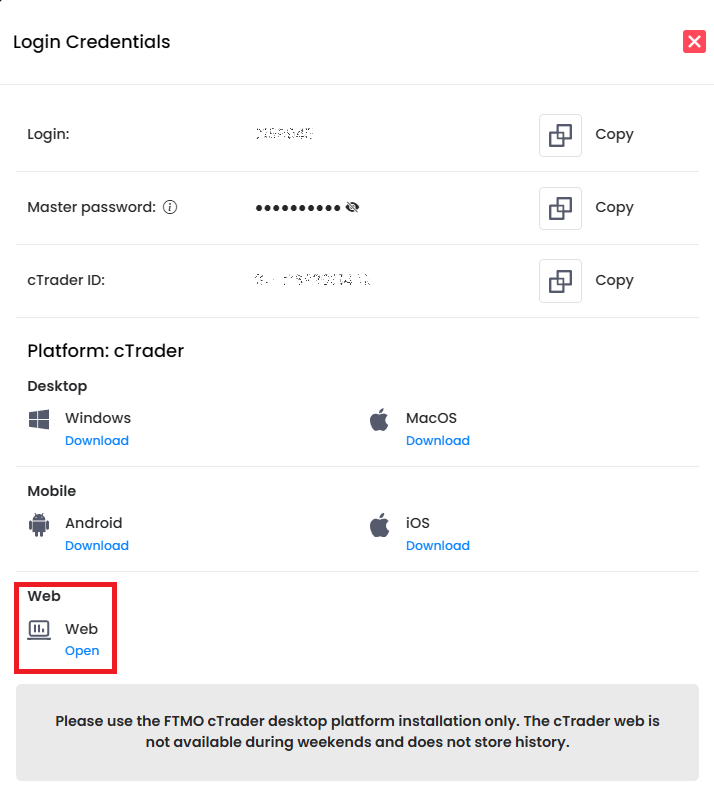714x799 pixels.
Task: Close the Login Credentials dialog
Action: pyautogui.click(x=694, y=41)
